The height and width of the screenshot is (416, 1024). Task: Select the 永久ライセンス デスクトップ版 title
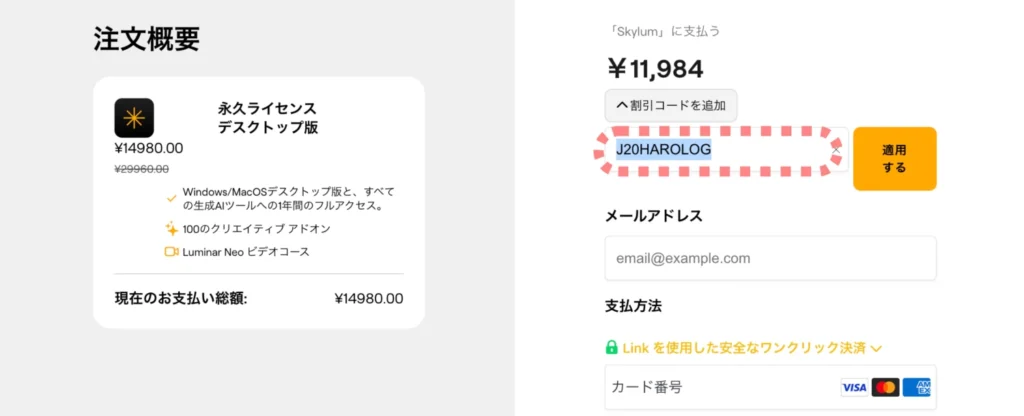[x=268, y=118]
